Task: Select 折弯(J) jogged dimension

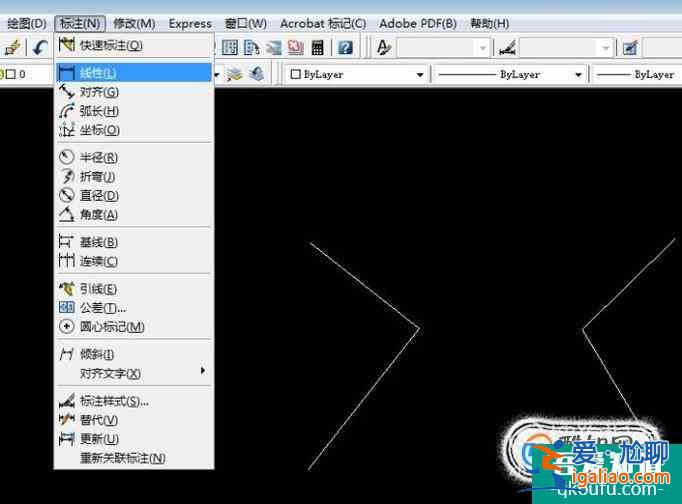Action: 134,177
